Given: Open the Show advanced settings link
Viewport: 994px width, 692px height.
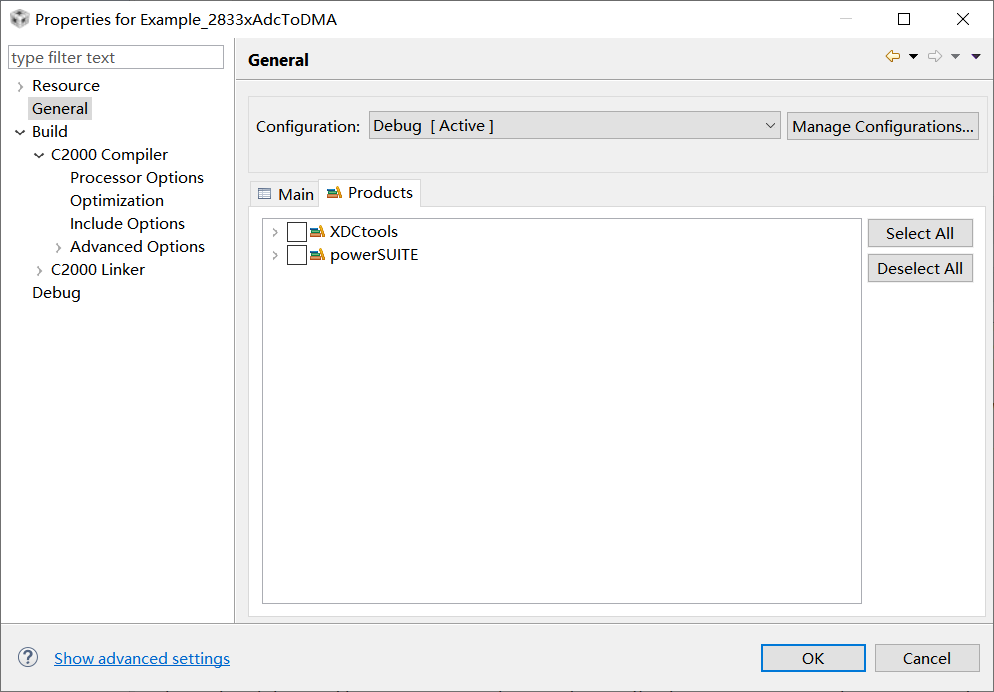Looking at the screenshot, I should pyautogui.click(x=141, y=658).
